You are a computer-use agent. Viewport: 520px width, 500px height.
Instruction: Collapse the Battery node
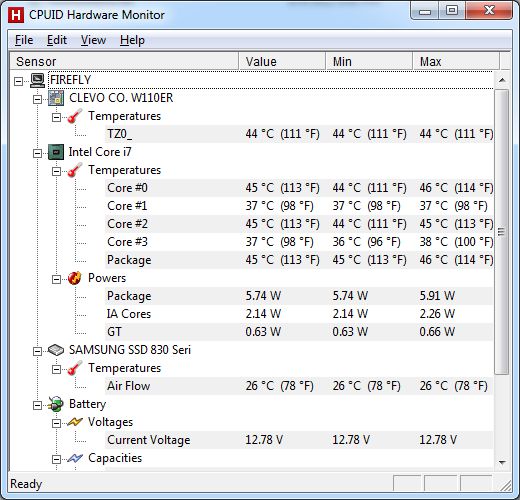pyautogui.click(x=38, y=405)
